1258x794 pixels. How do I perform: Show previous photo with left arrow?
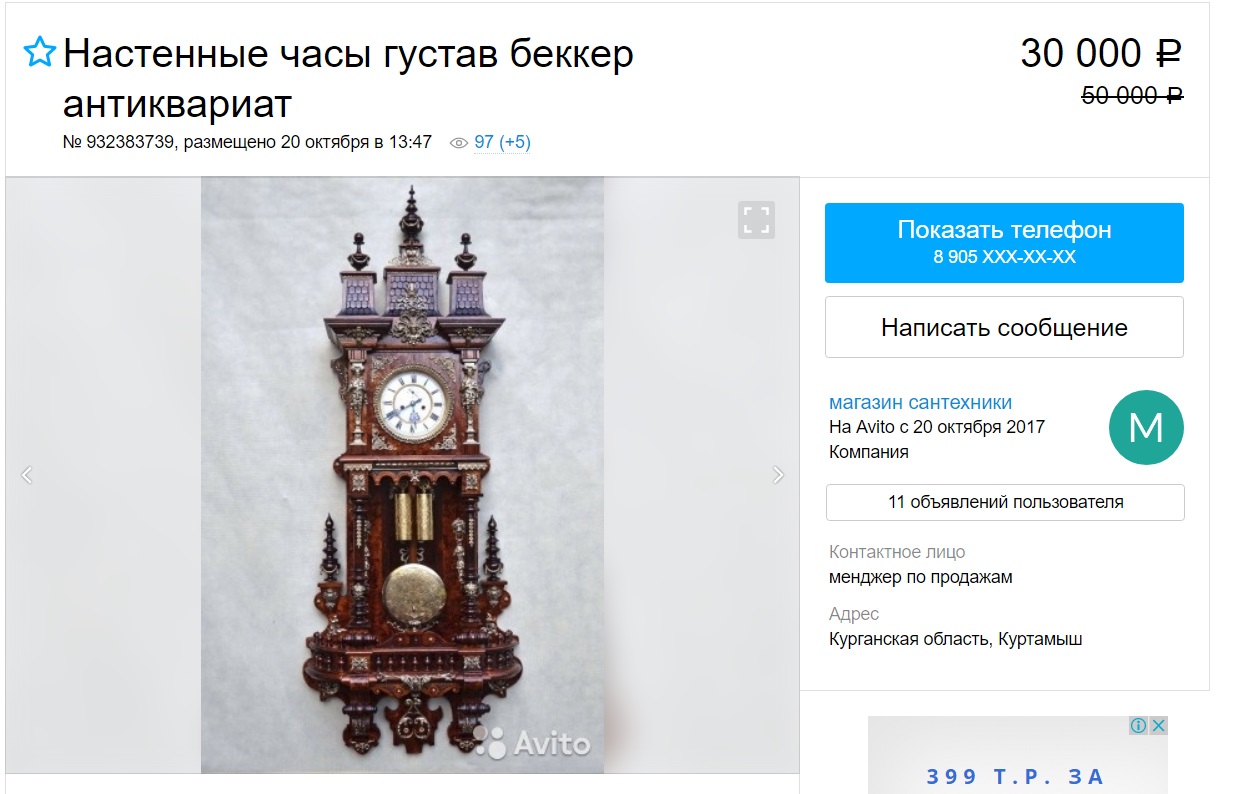point(27,475)
